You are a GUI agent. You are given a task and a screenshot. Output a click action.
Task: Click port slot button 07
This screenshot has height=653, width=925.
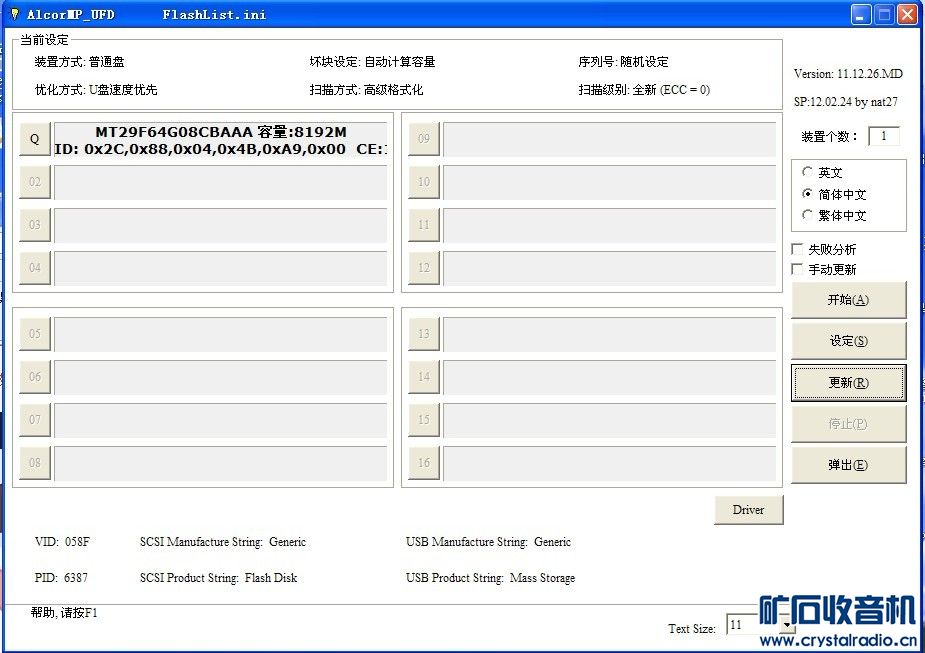(x=35, y=421)
